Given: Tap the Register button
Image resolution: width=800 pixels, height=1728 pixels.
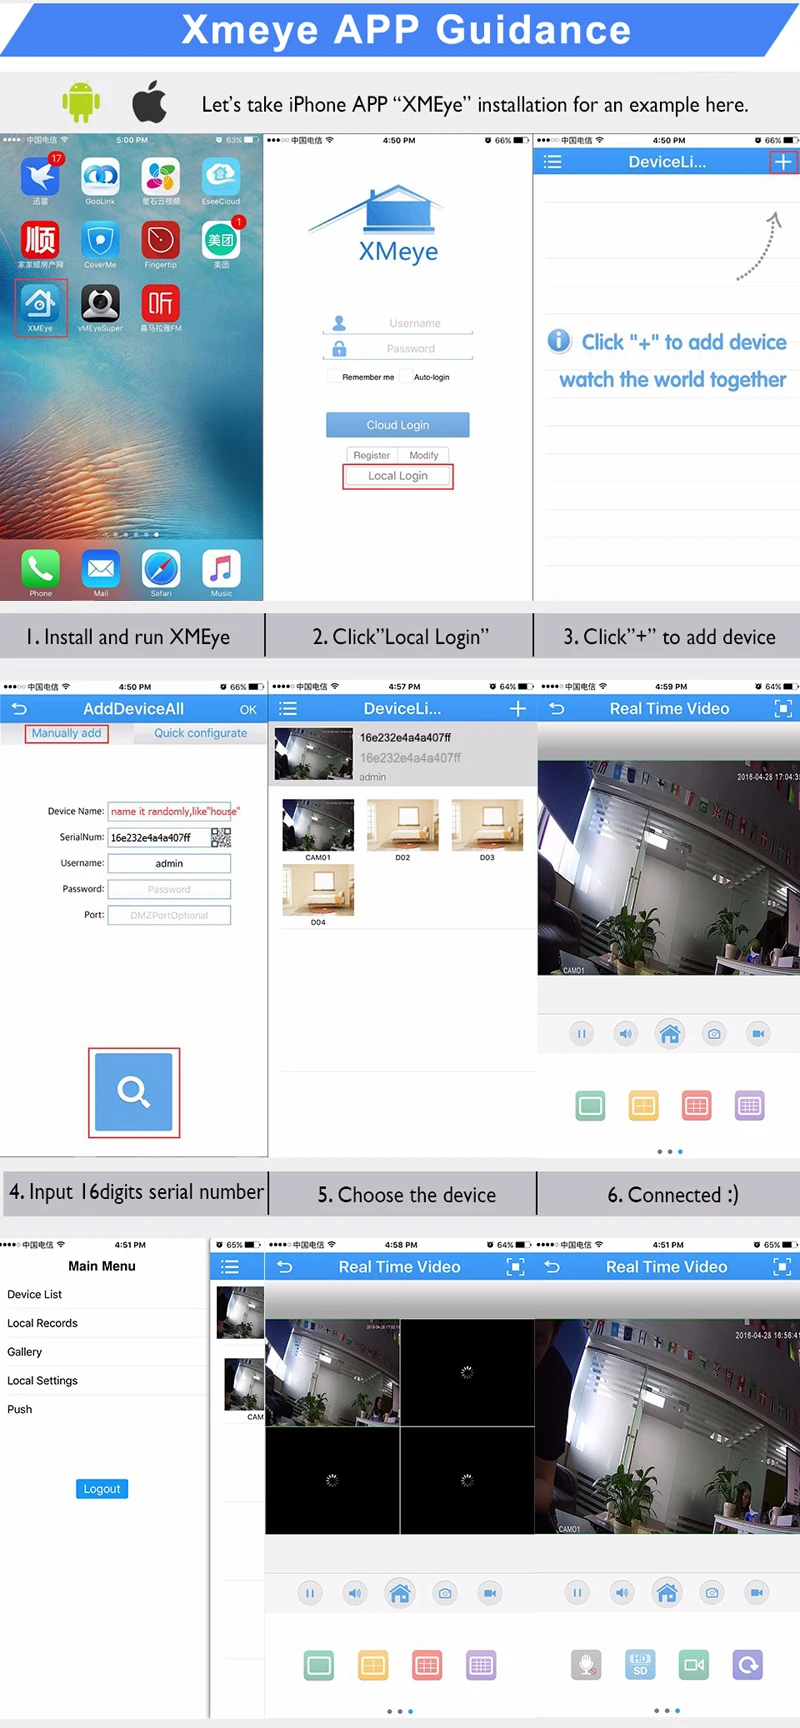Looking at the screenshot, I should pos(372,455).
